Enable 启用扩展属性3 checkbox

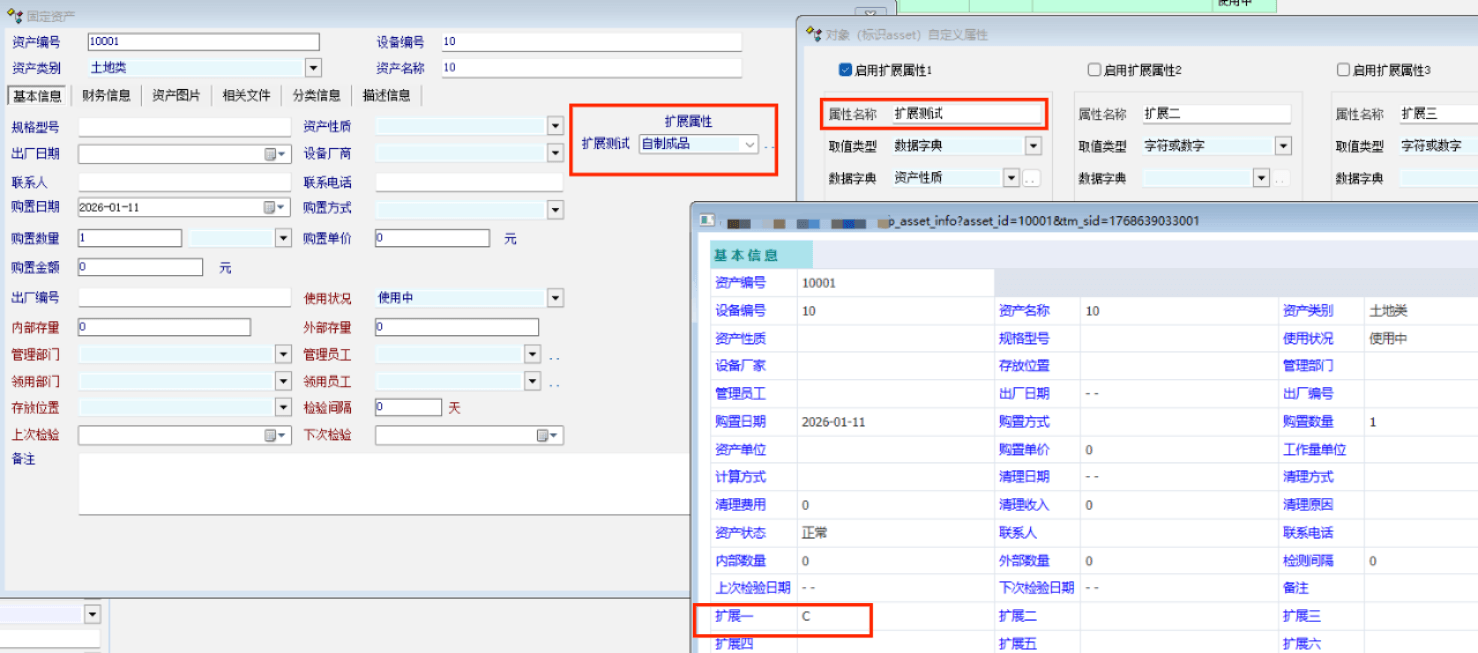tap(1343, 71)
